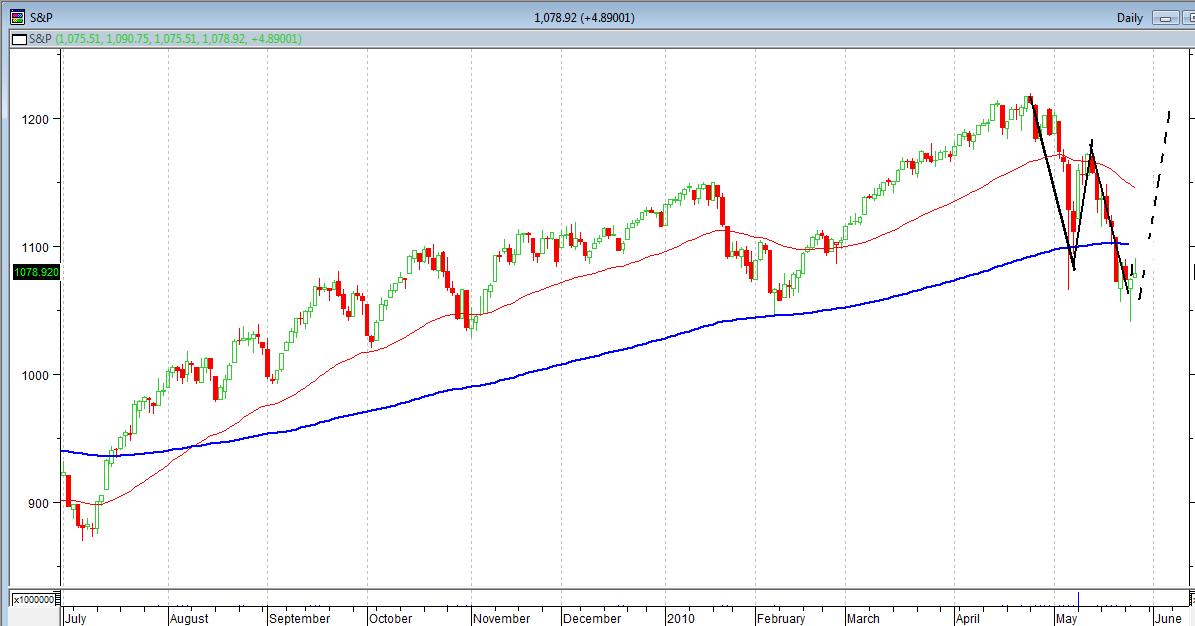Click the Daily timeframe label
This screenshot has height=626, width=1195.
point(1129,18)
